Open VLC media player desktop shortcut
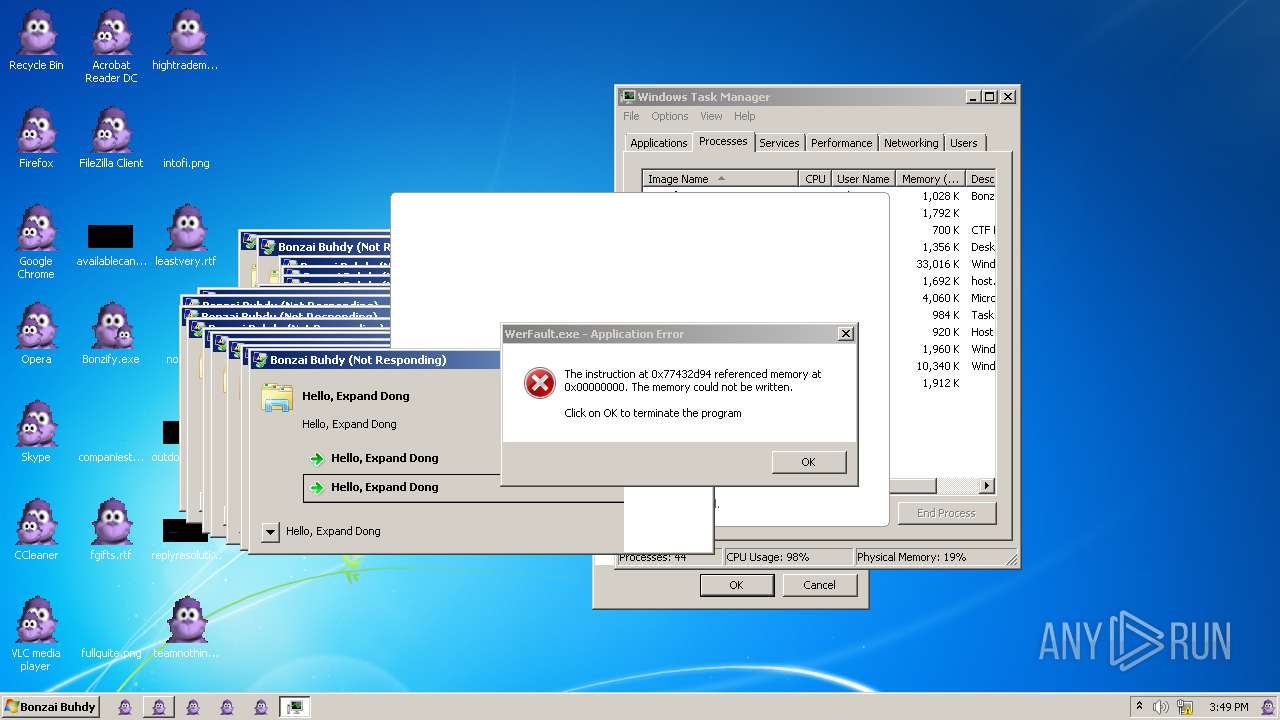 point(36,635)
